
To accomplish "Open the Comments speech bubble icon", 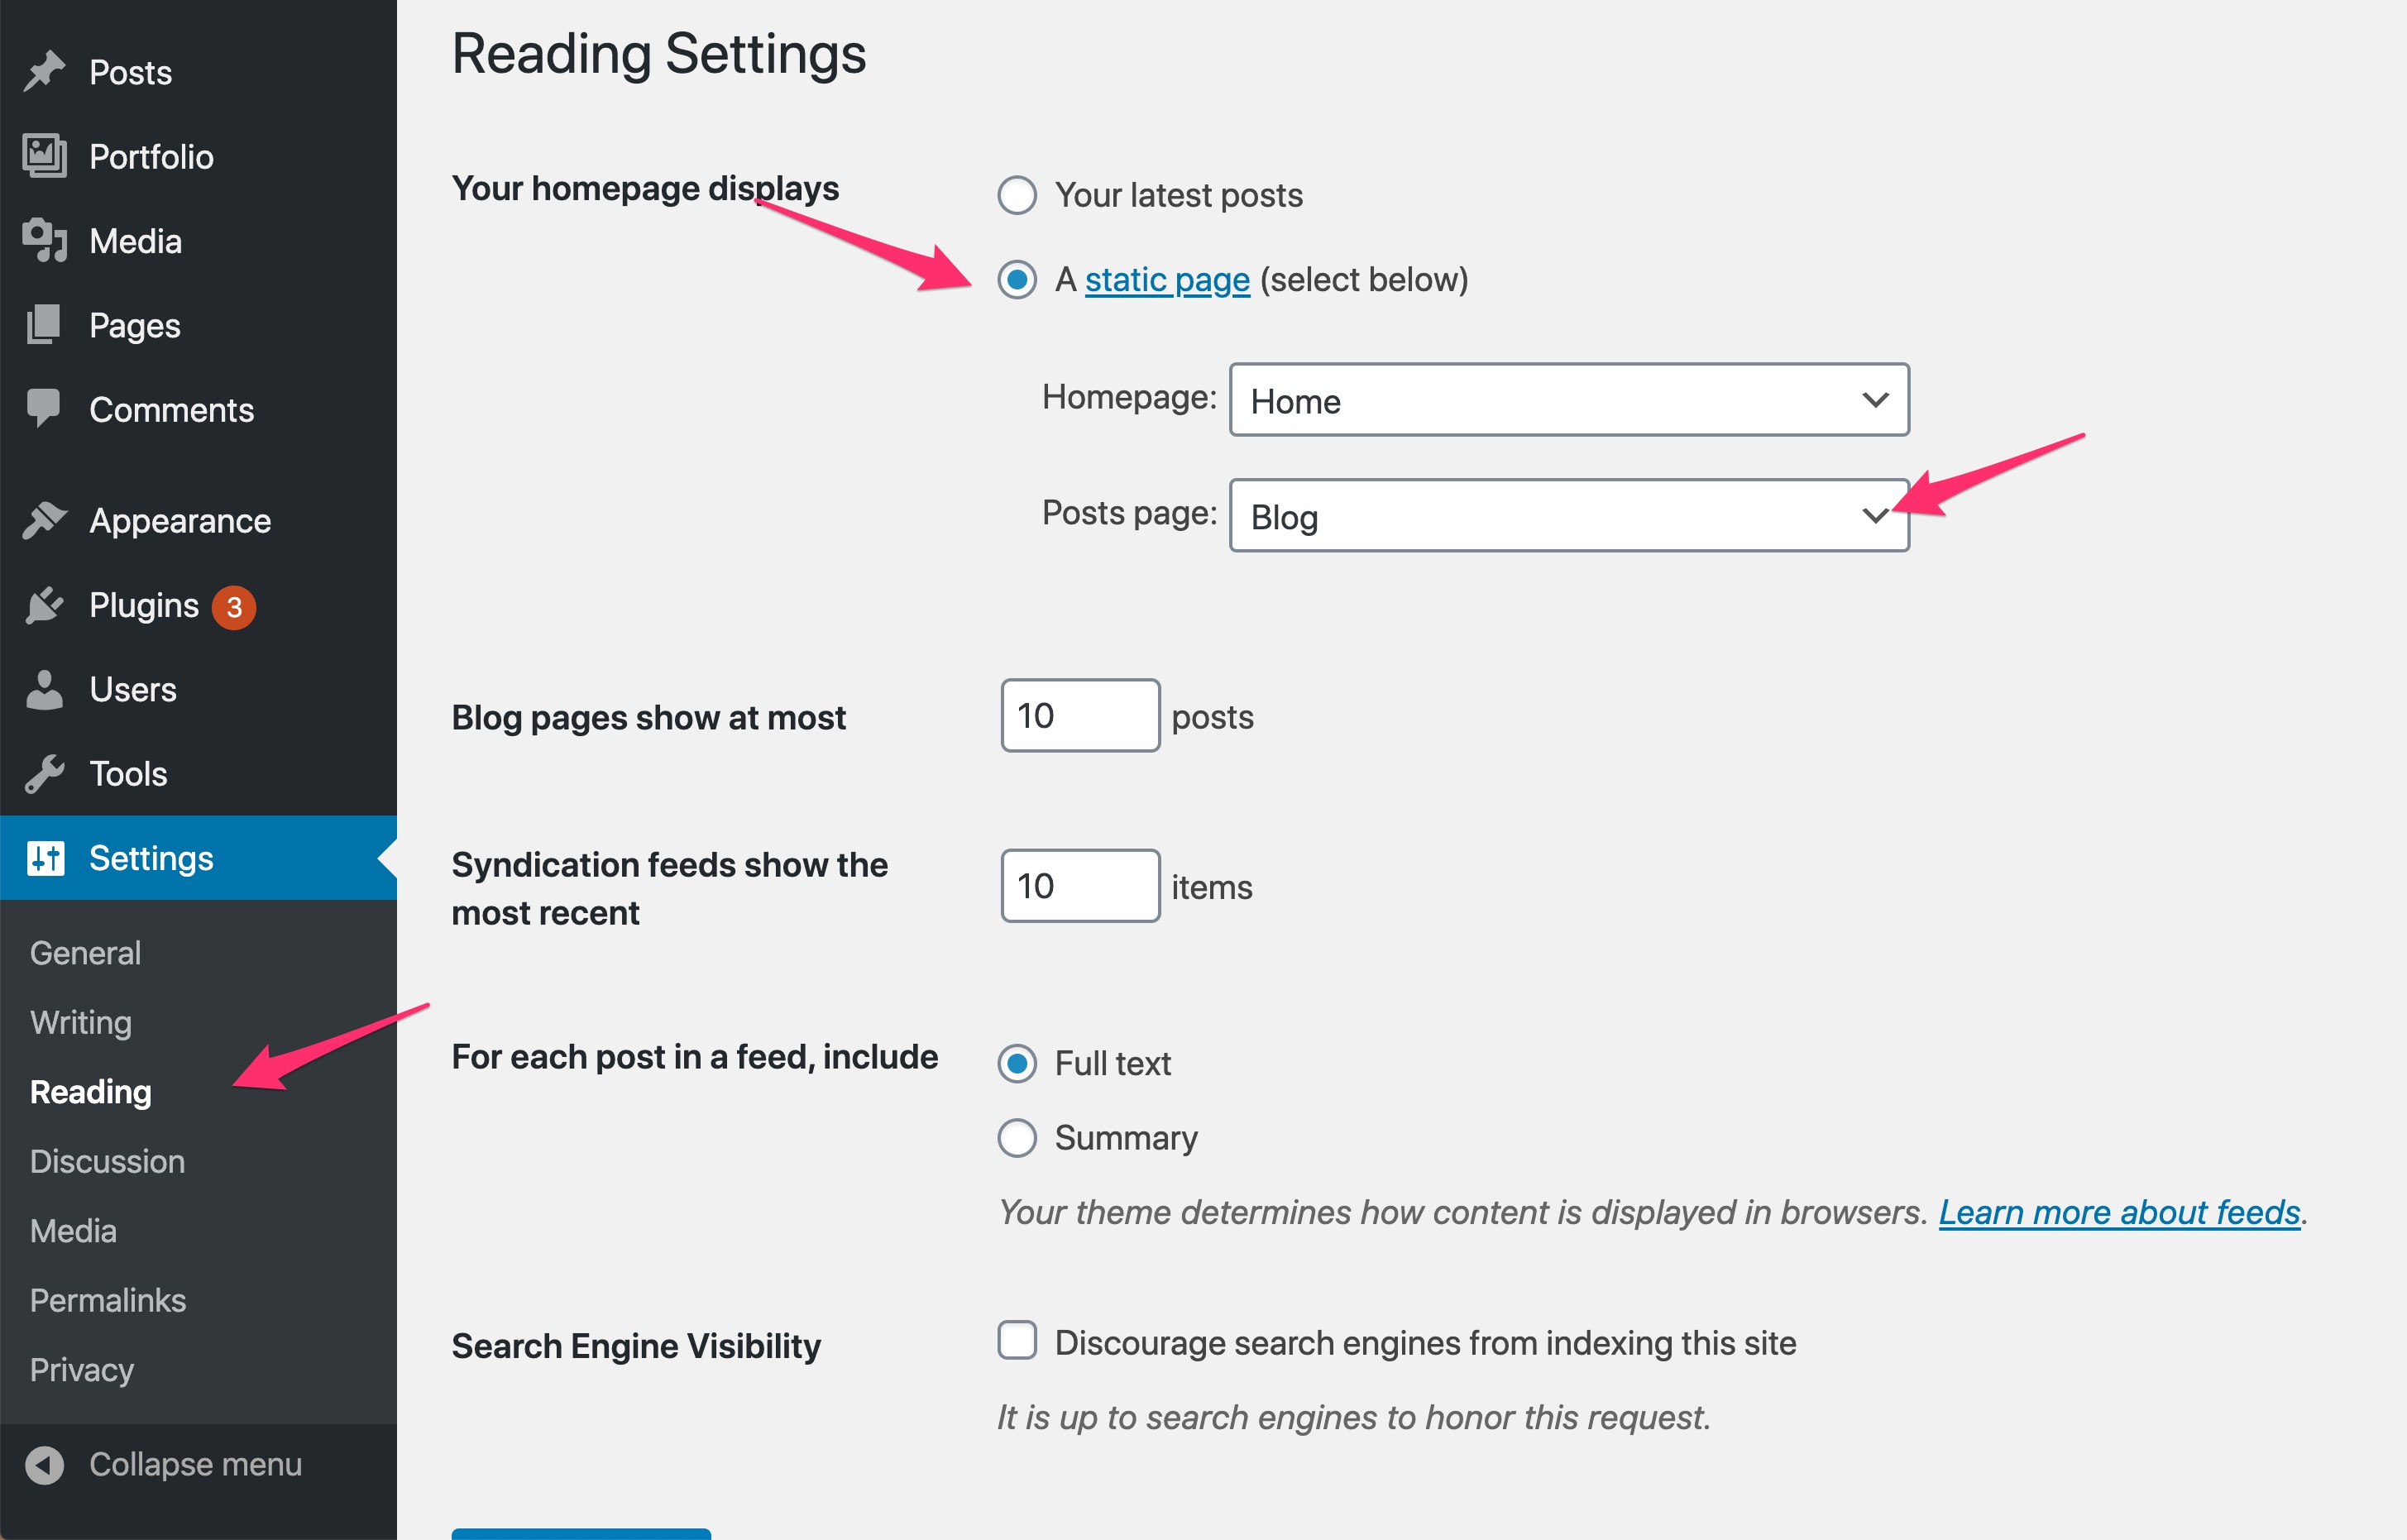I will (x=44, y=409).
